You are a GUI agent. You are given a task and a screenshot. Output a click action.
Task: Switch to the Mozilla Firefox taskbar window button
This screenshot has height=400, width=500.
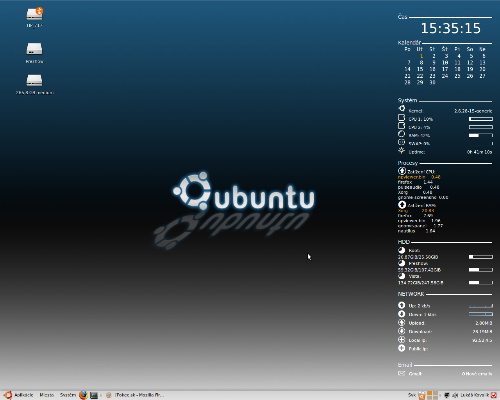pyautogui.click(x=136, y=395)
